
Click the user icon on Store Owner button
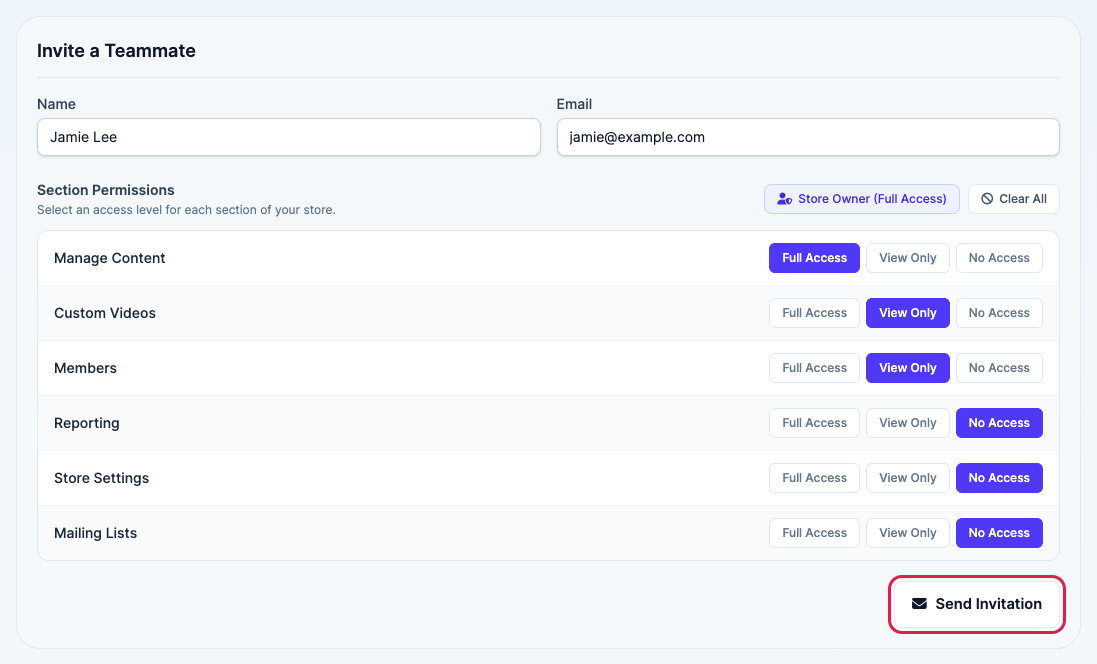tap(785, 199)
